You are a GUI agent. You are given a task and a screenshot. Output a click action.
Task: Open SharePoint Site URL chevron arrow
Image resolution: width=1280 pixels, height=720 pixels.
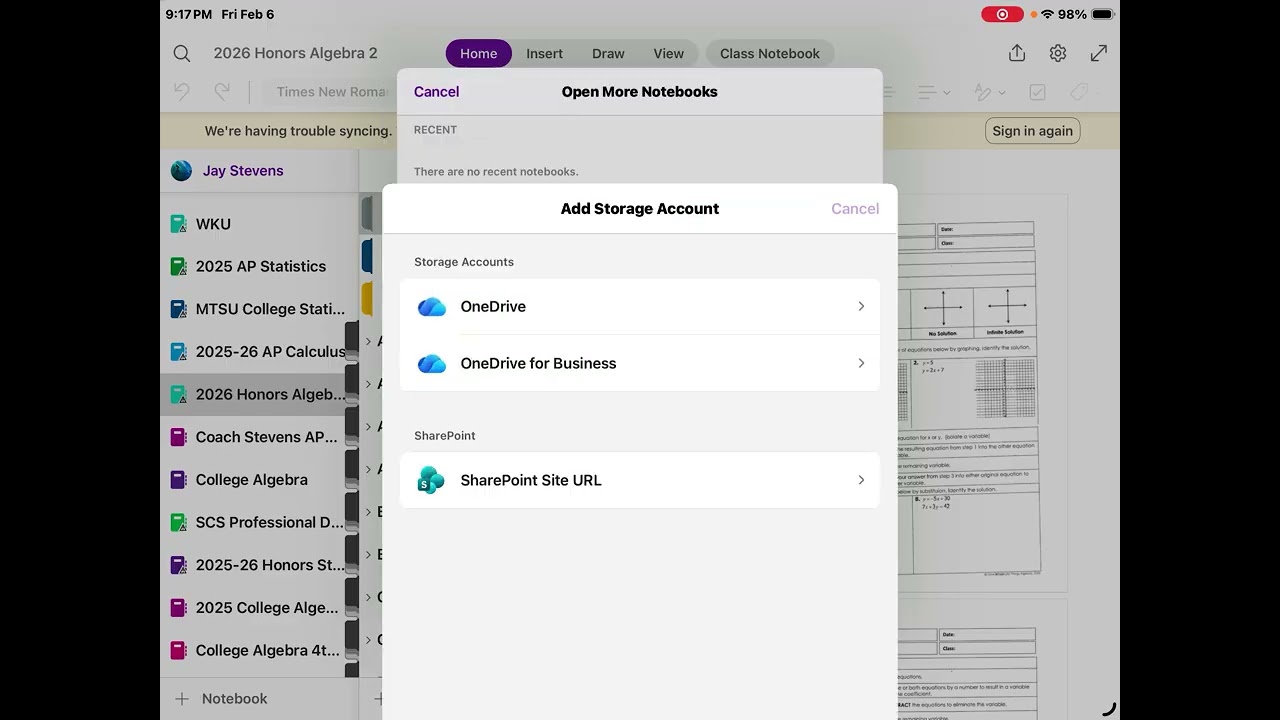pyautogui.click(x=861, y=480)
